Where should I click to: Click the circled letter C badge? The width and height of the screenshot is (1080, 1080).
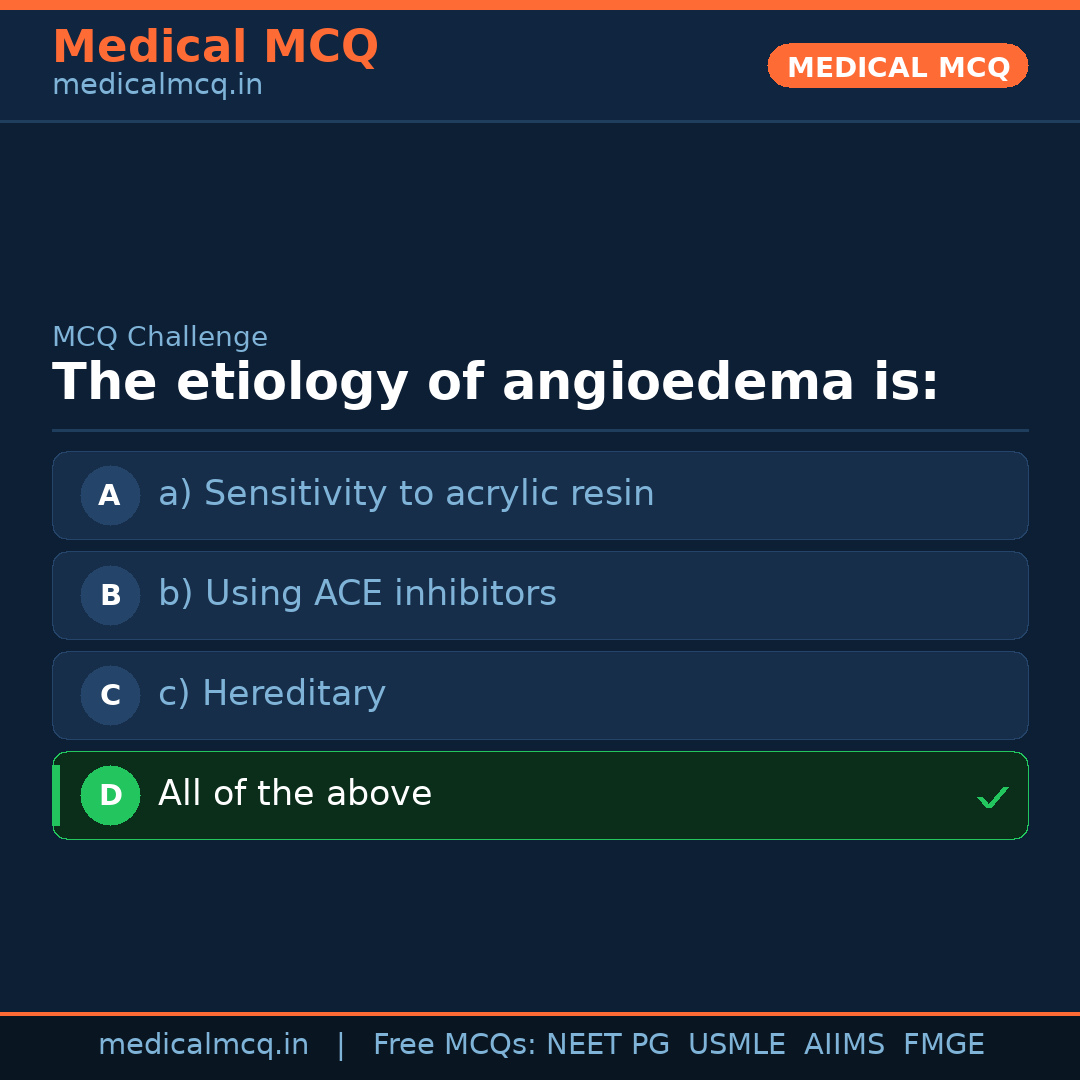coord(110,695)
